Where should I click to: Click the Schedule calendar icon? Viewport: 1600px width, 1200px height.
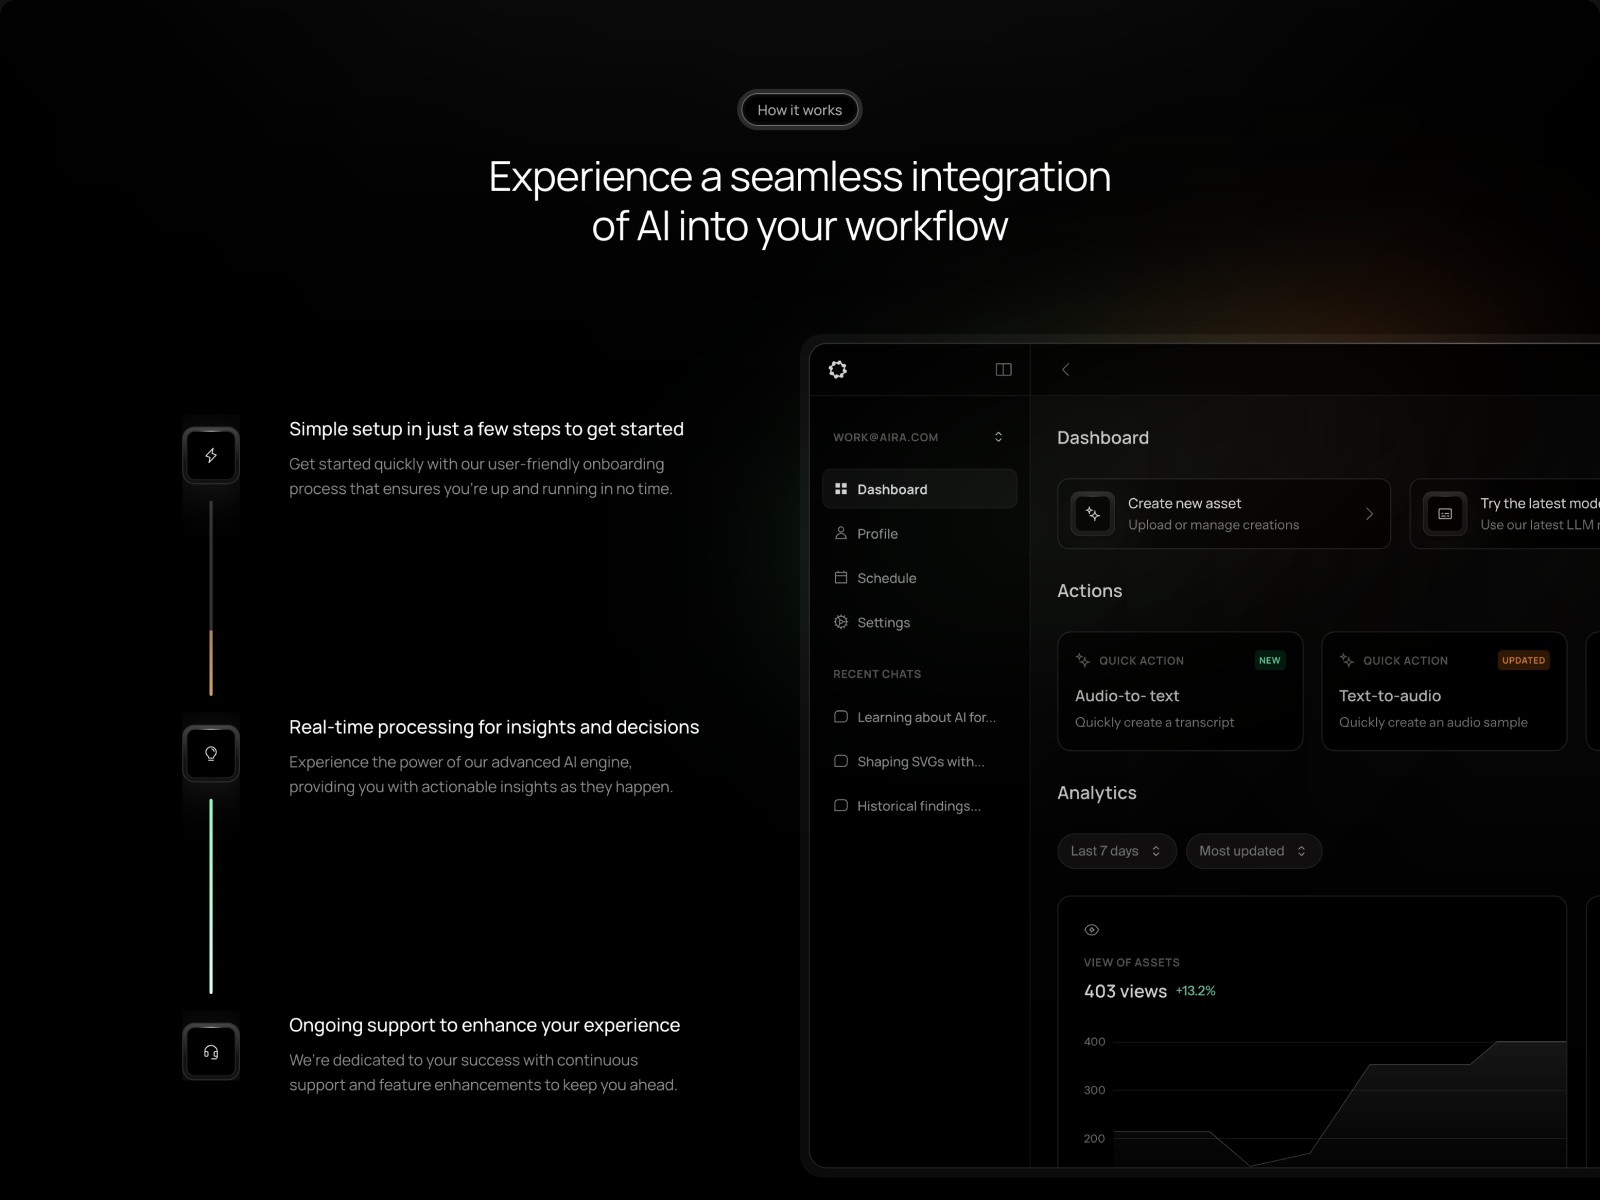click(x=841, y=577)
